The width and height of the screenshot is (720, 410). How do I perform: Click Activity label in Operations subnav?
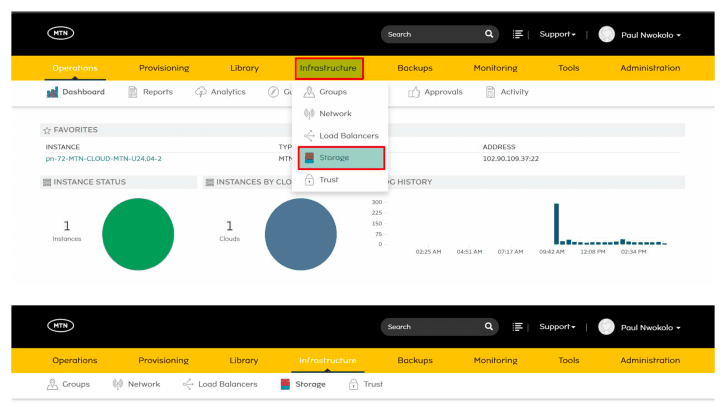515,92
